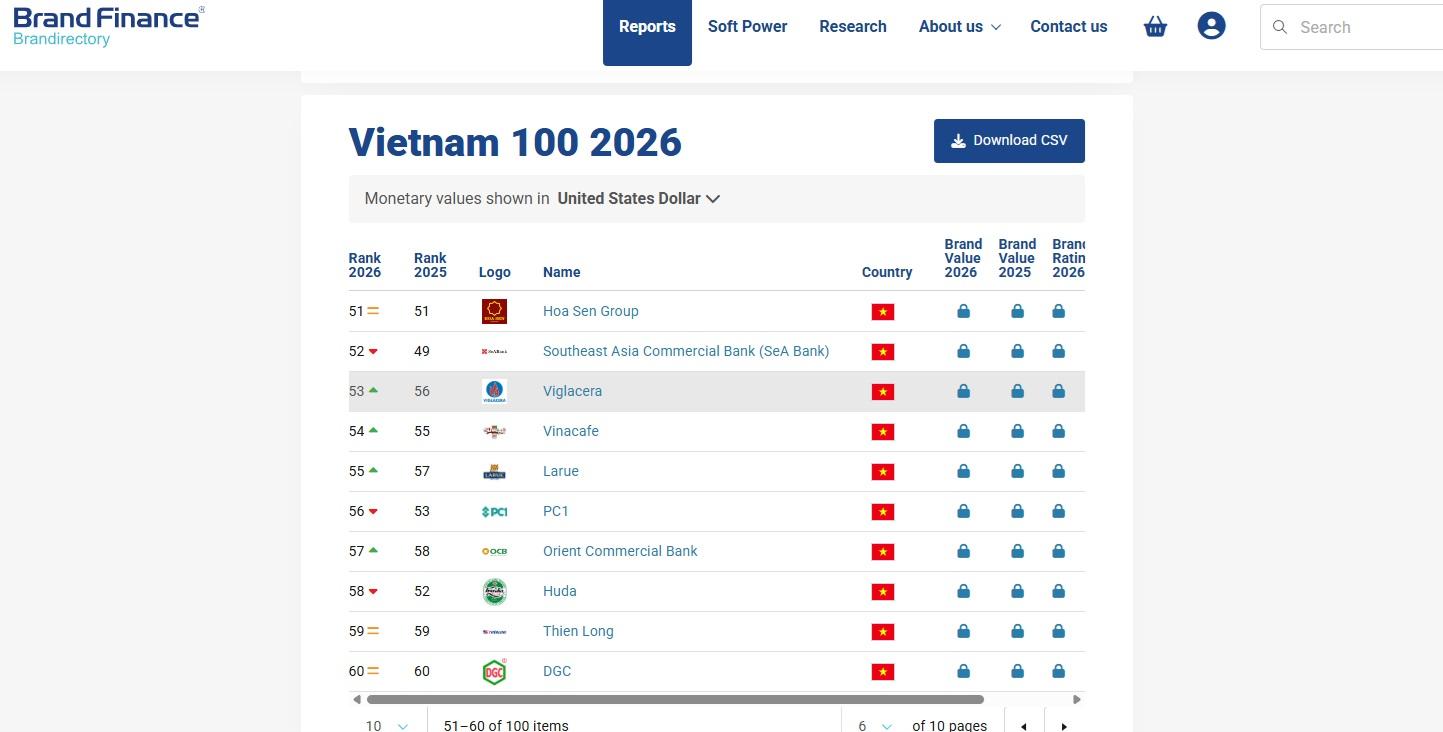Click the scrollbar left arrow
Screen dimensions: 1443x732
click(356, 700)
